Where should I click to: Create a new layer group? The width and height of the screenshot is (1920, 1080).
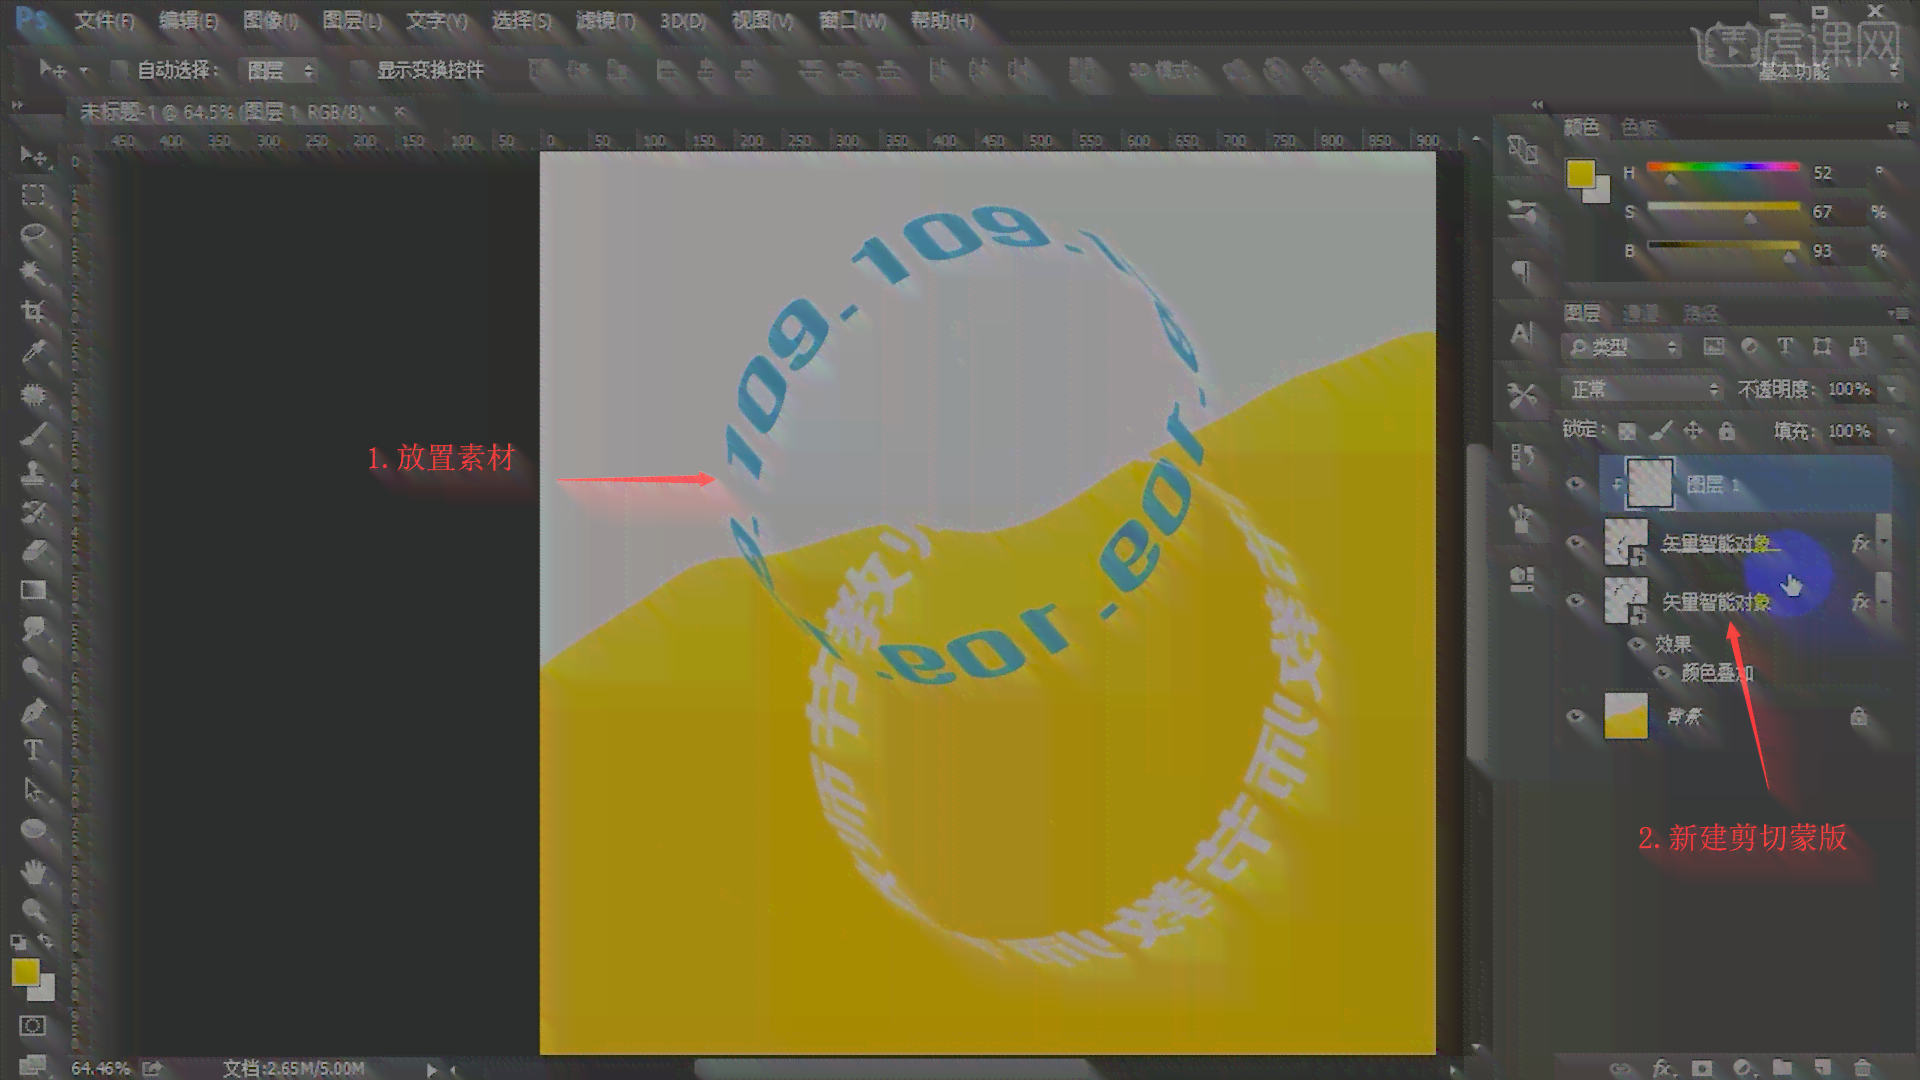point(1782,1068)
